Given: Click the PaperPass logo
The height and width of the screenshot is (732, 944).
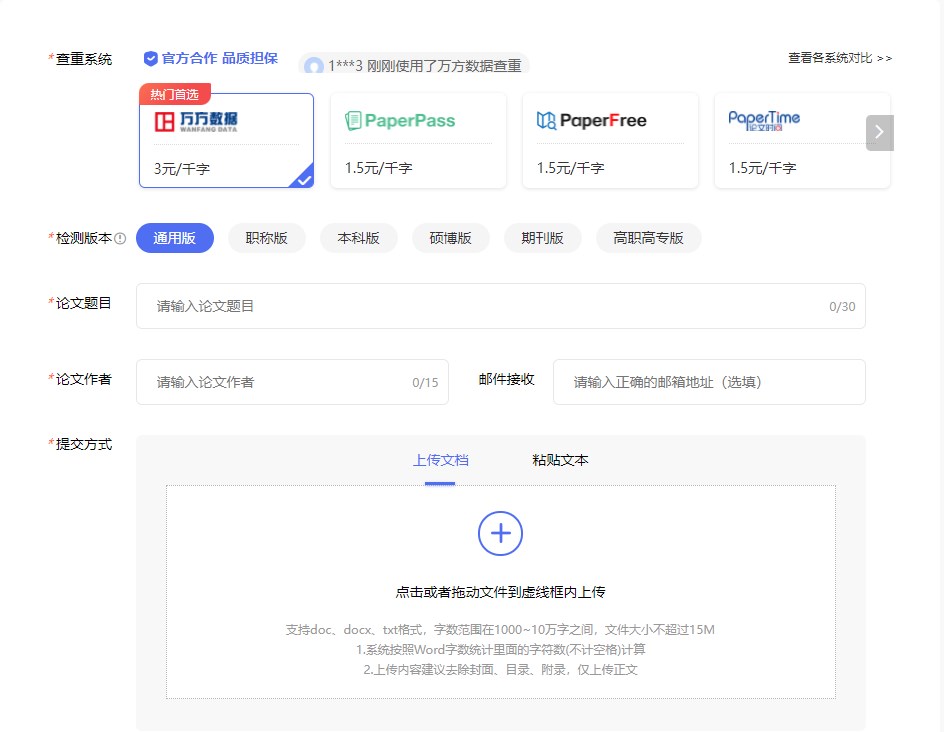Looking at the screenshot, I should [400, 121].
